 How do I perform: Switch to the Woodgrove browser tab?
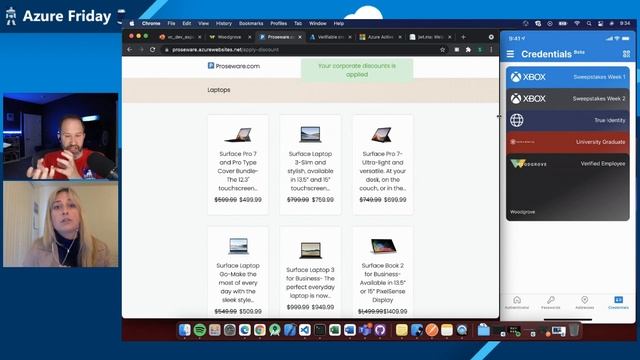click(229, 37)
